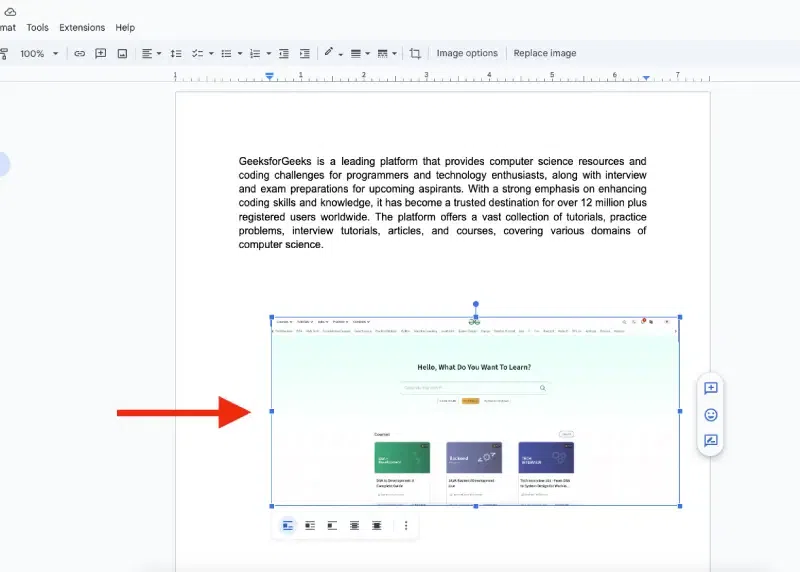Click the border color pencil icon

tap(329, 53)
